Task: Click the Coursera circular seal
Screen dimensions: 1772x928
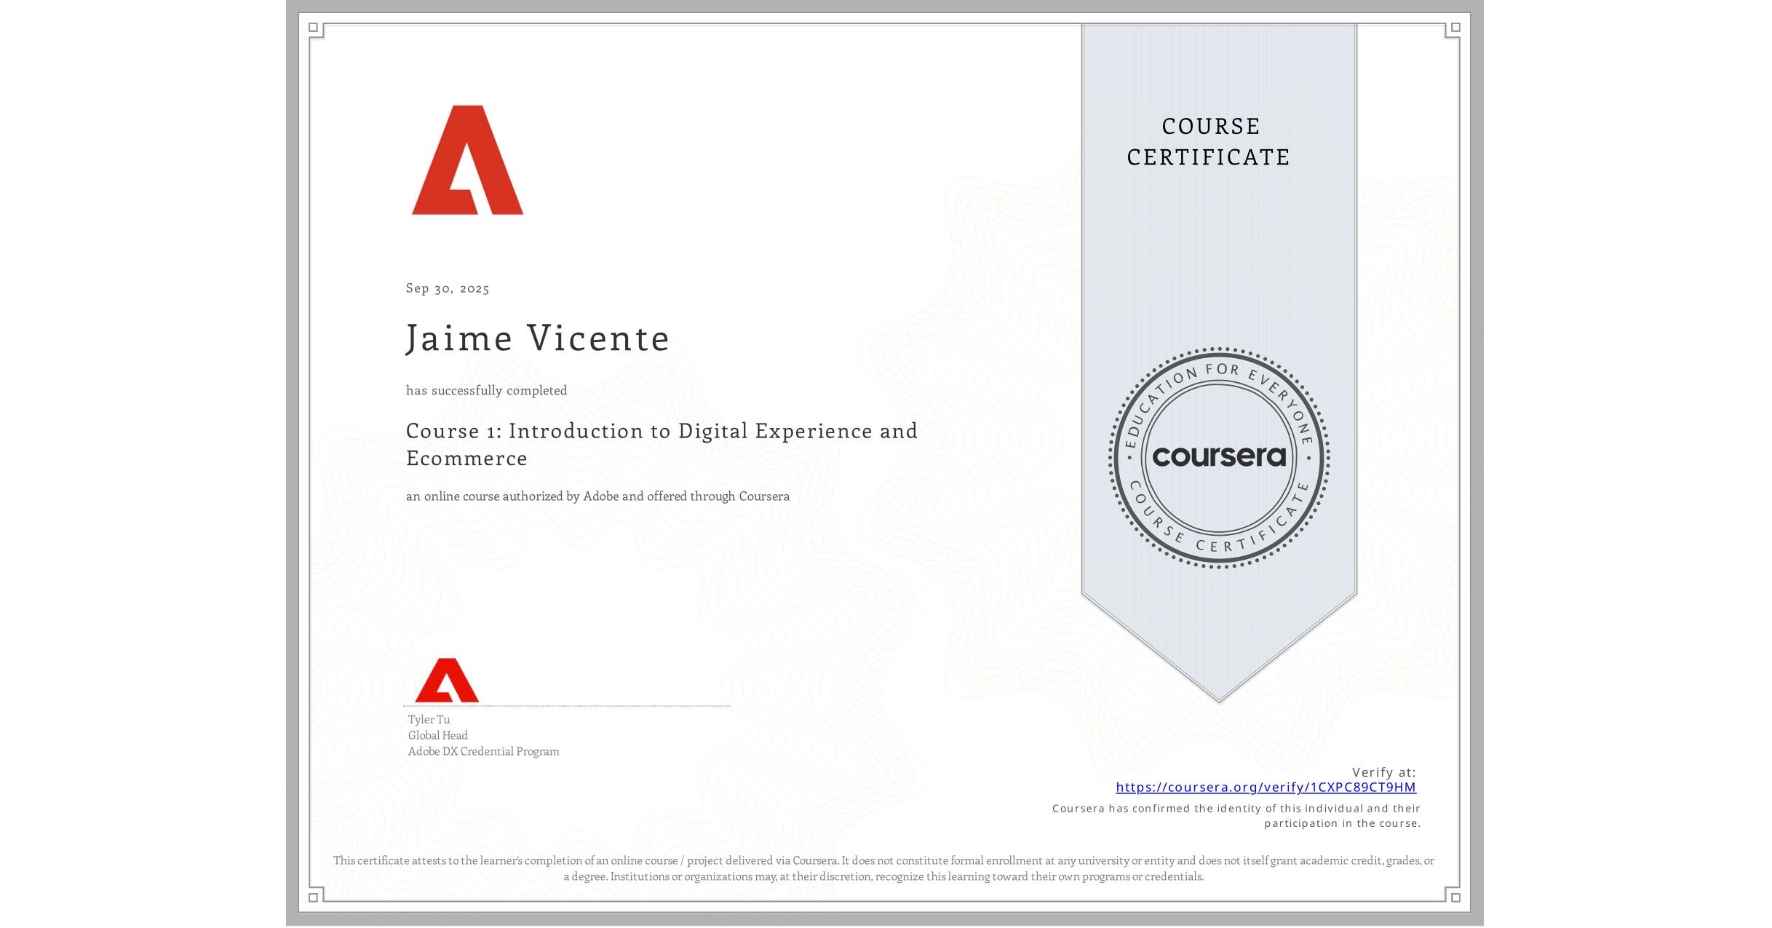Action: [1219, 458]
